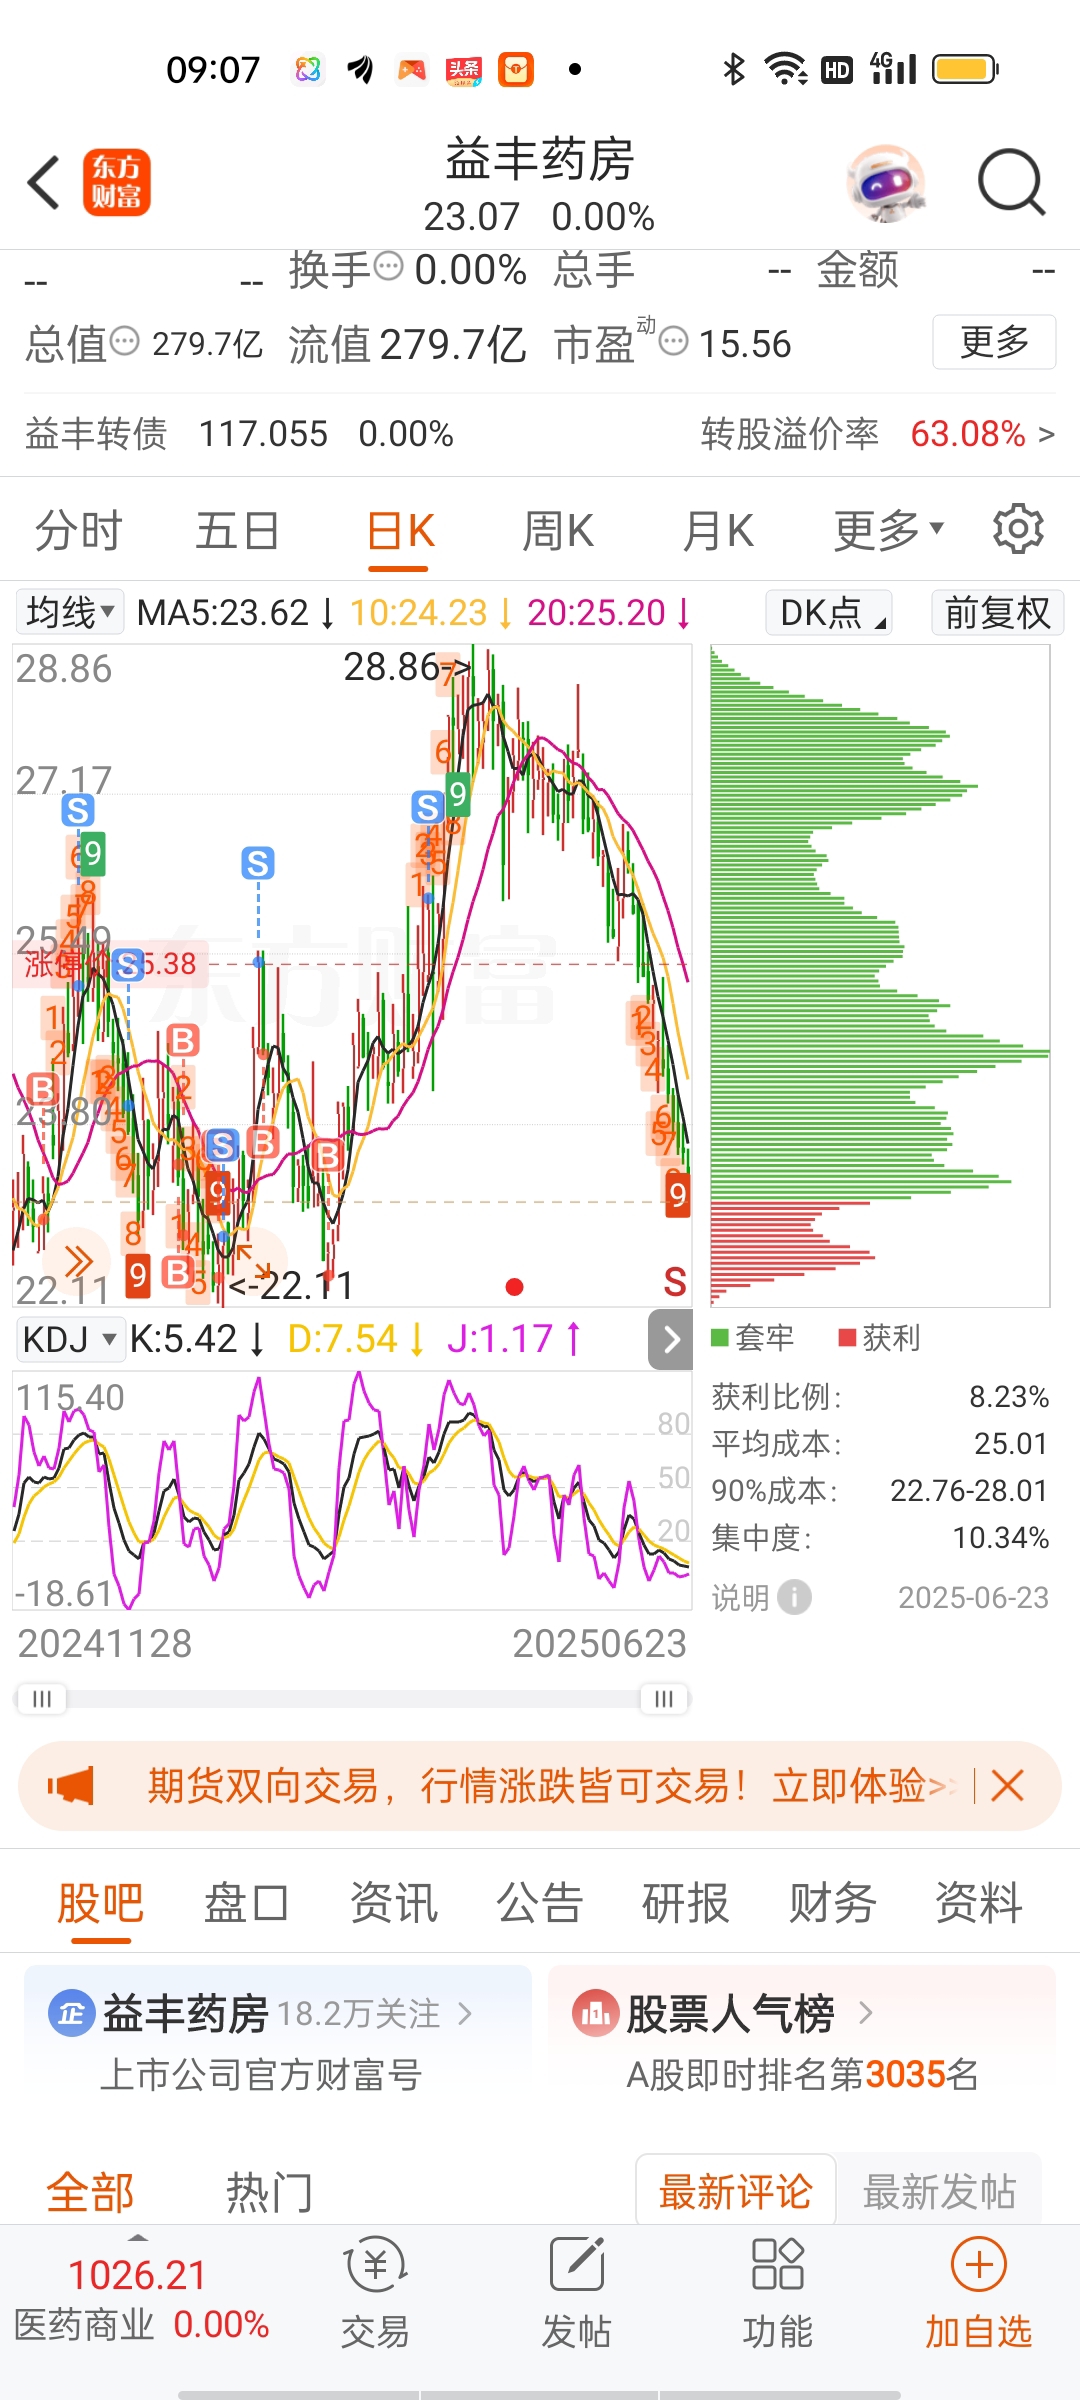Tap the orange double-chevron on the chart

79,1261
